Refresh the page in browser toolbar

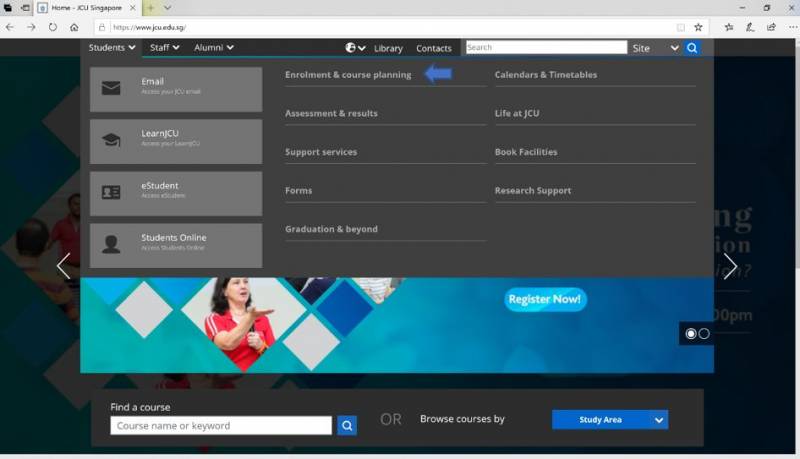click(52, 27)
